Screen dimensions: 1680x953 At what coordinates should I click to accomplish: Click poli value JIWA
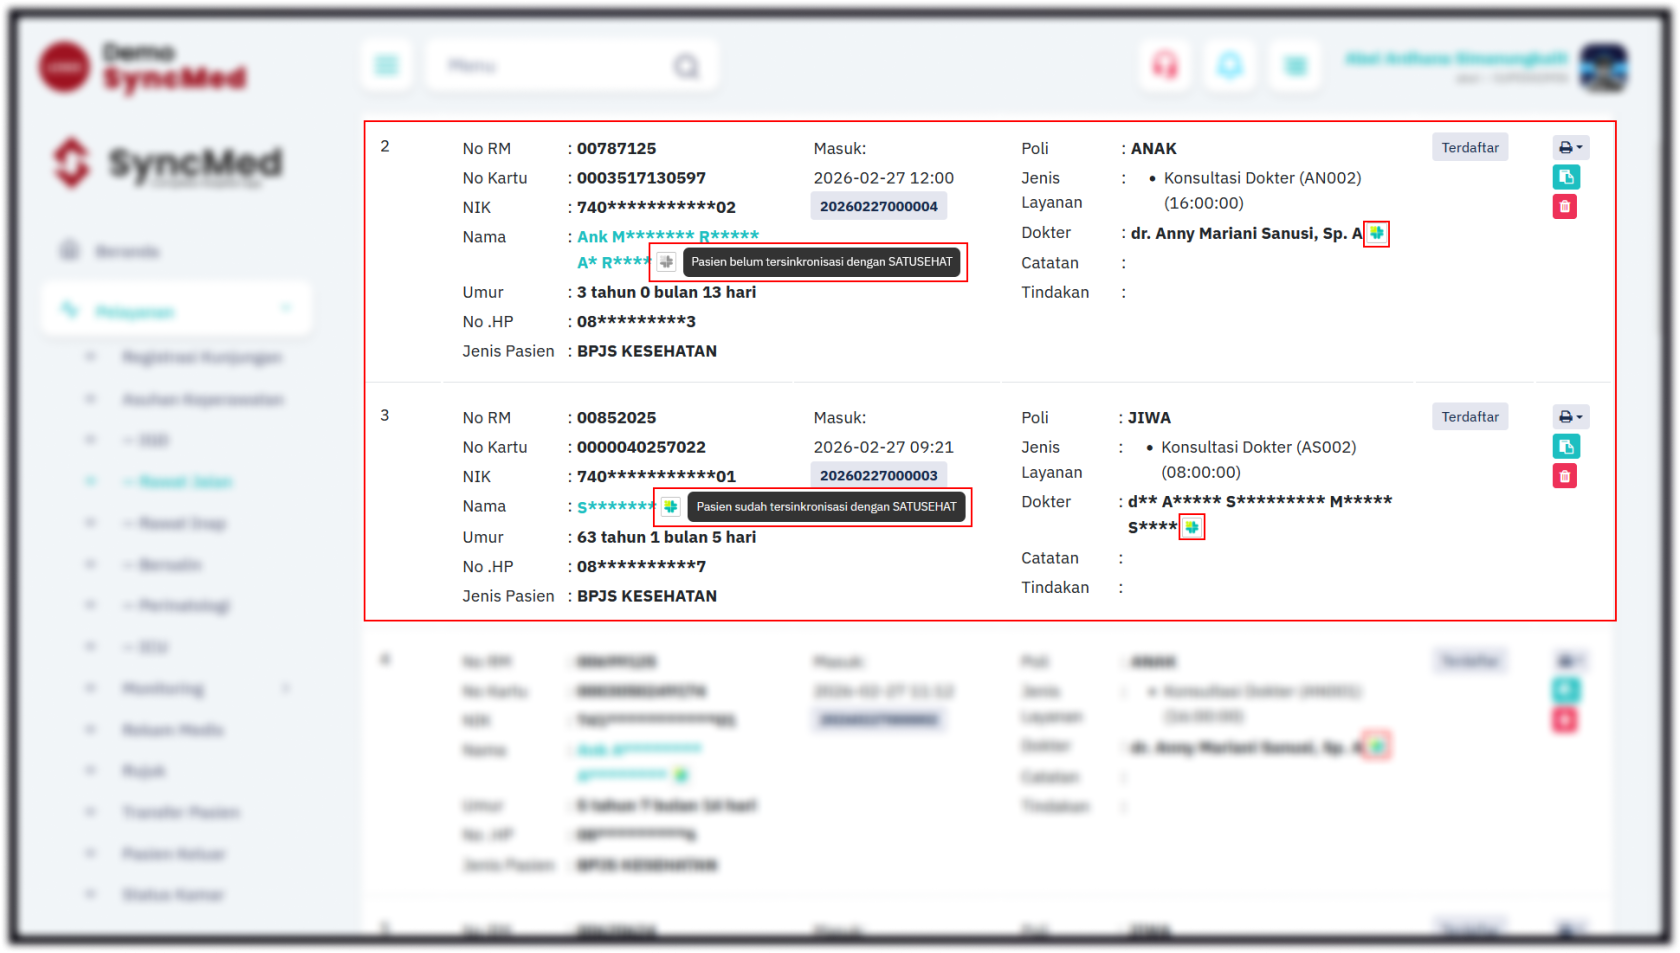point(1150,418)
